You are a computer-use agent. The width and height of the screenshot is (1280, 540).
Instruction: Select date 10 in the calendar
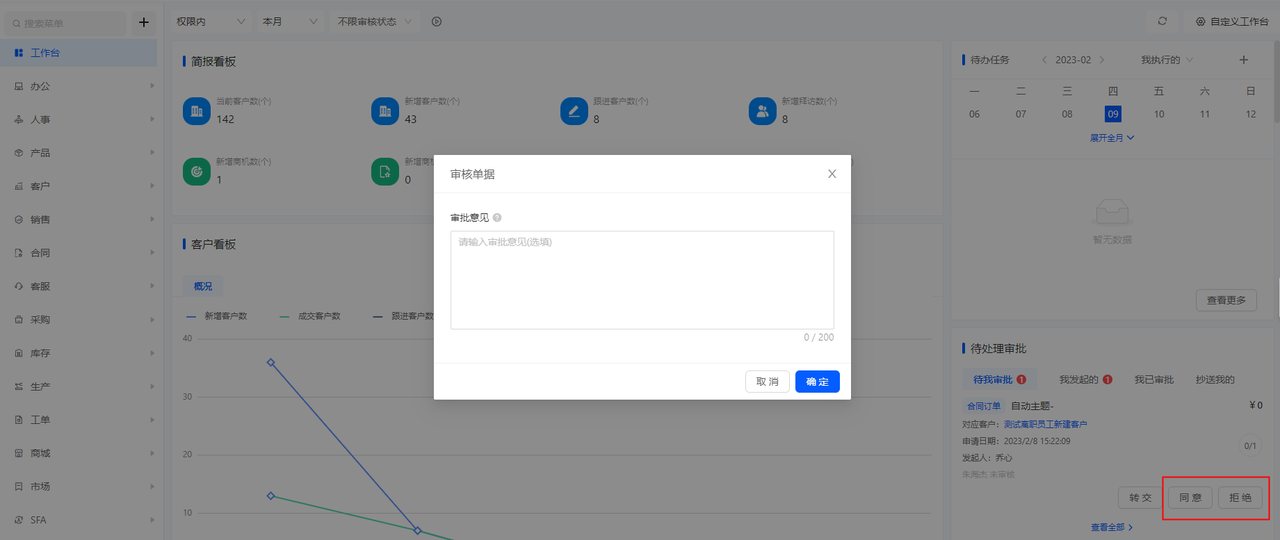point(1159,114)
